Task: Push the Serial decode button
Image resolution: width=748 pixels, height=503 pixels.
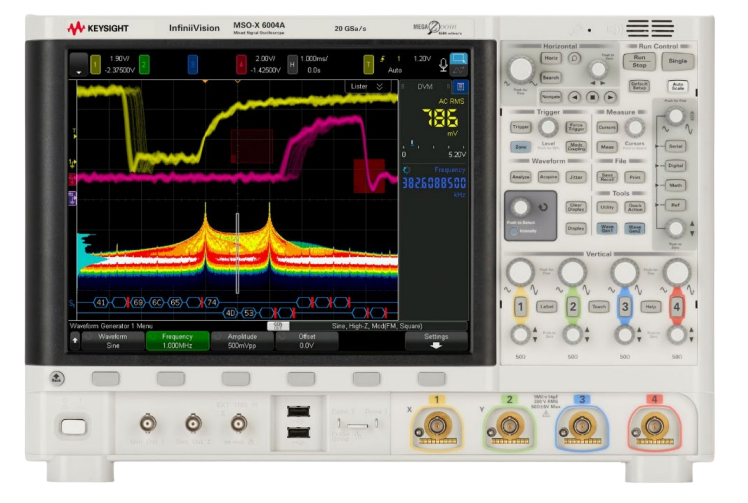Action: 675,146
